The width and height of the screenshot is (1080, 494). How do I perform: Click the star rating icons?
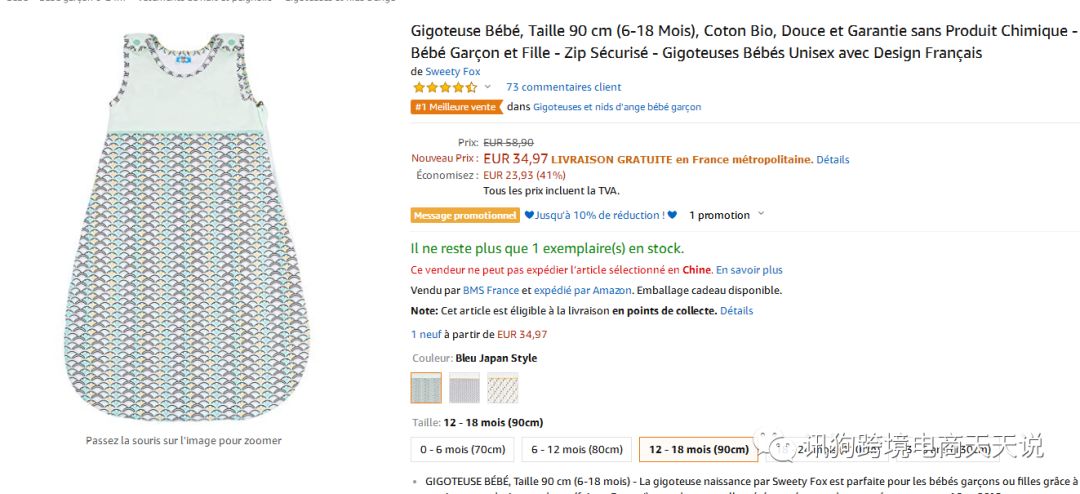(445, 88)
